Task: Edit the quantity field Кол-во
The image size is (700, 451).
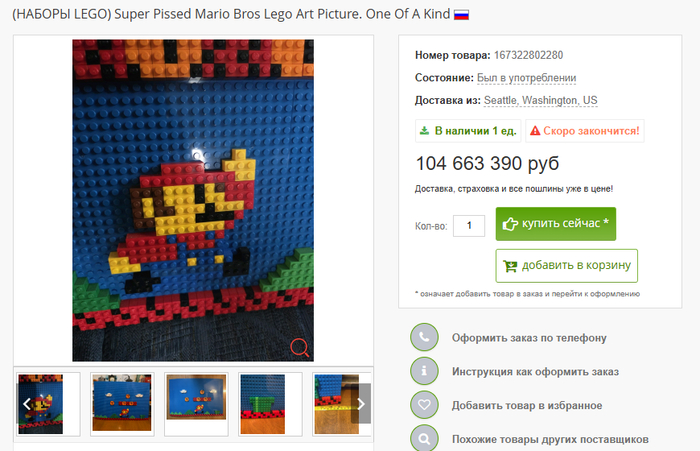Action: click(469, 226)
